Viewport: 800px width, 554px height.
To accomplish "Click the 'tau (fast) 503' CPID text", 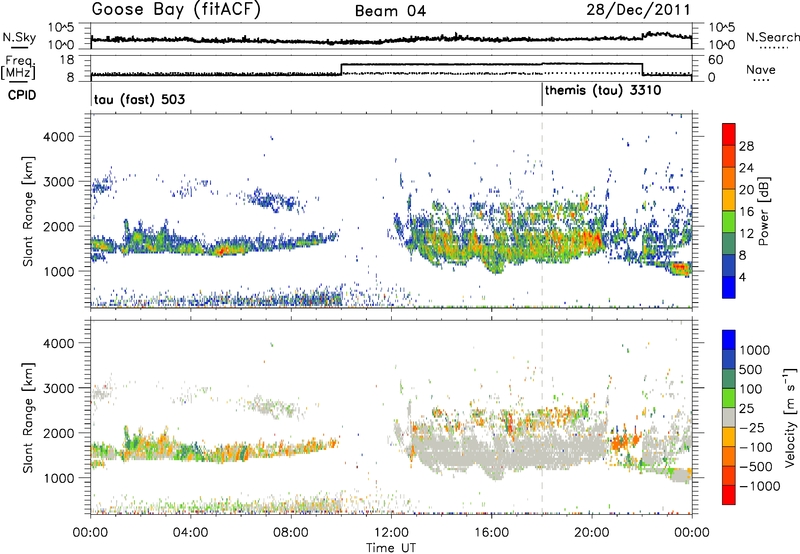I will [x=139, y=99].
